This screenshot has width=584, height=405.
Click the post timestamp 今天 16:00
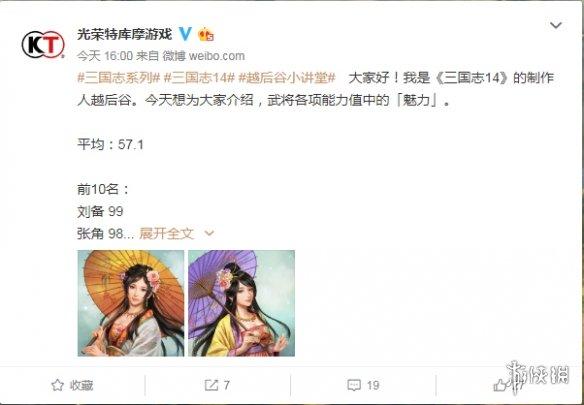(x=105, y=56)
